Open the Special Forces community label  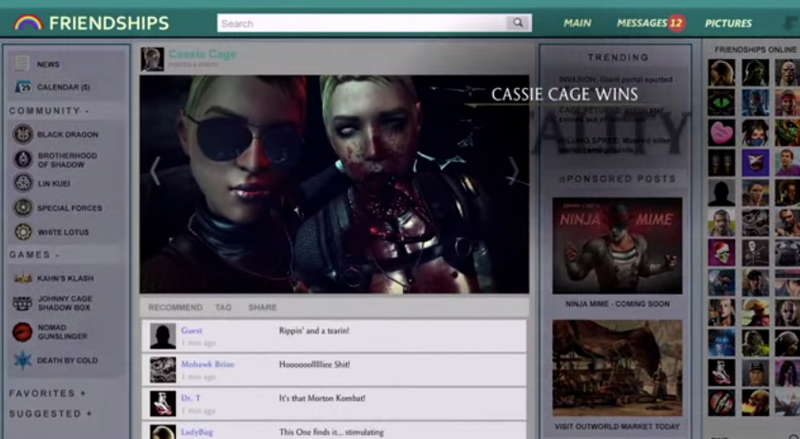click(x=69, y=208)
